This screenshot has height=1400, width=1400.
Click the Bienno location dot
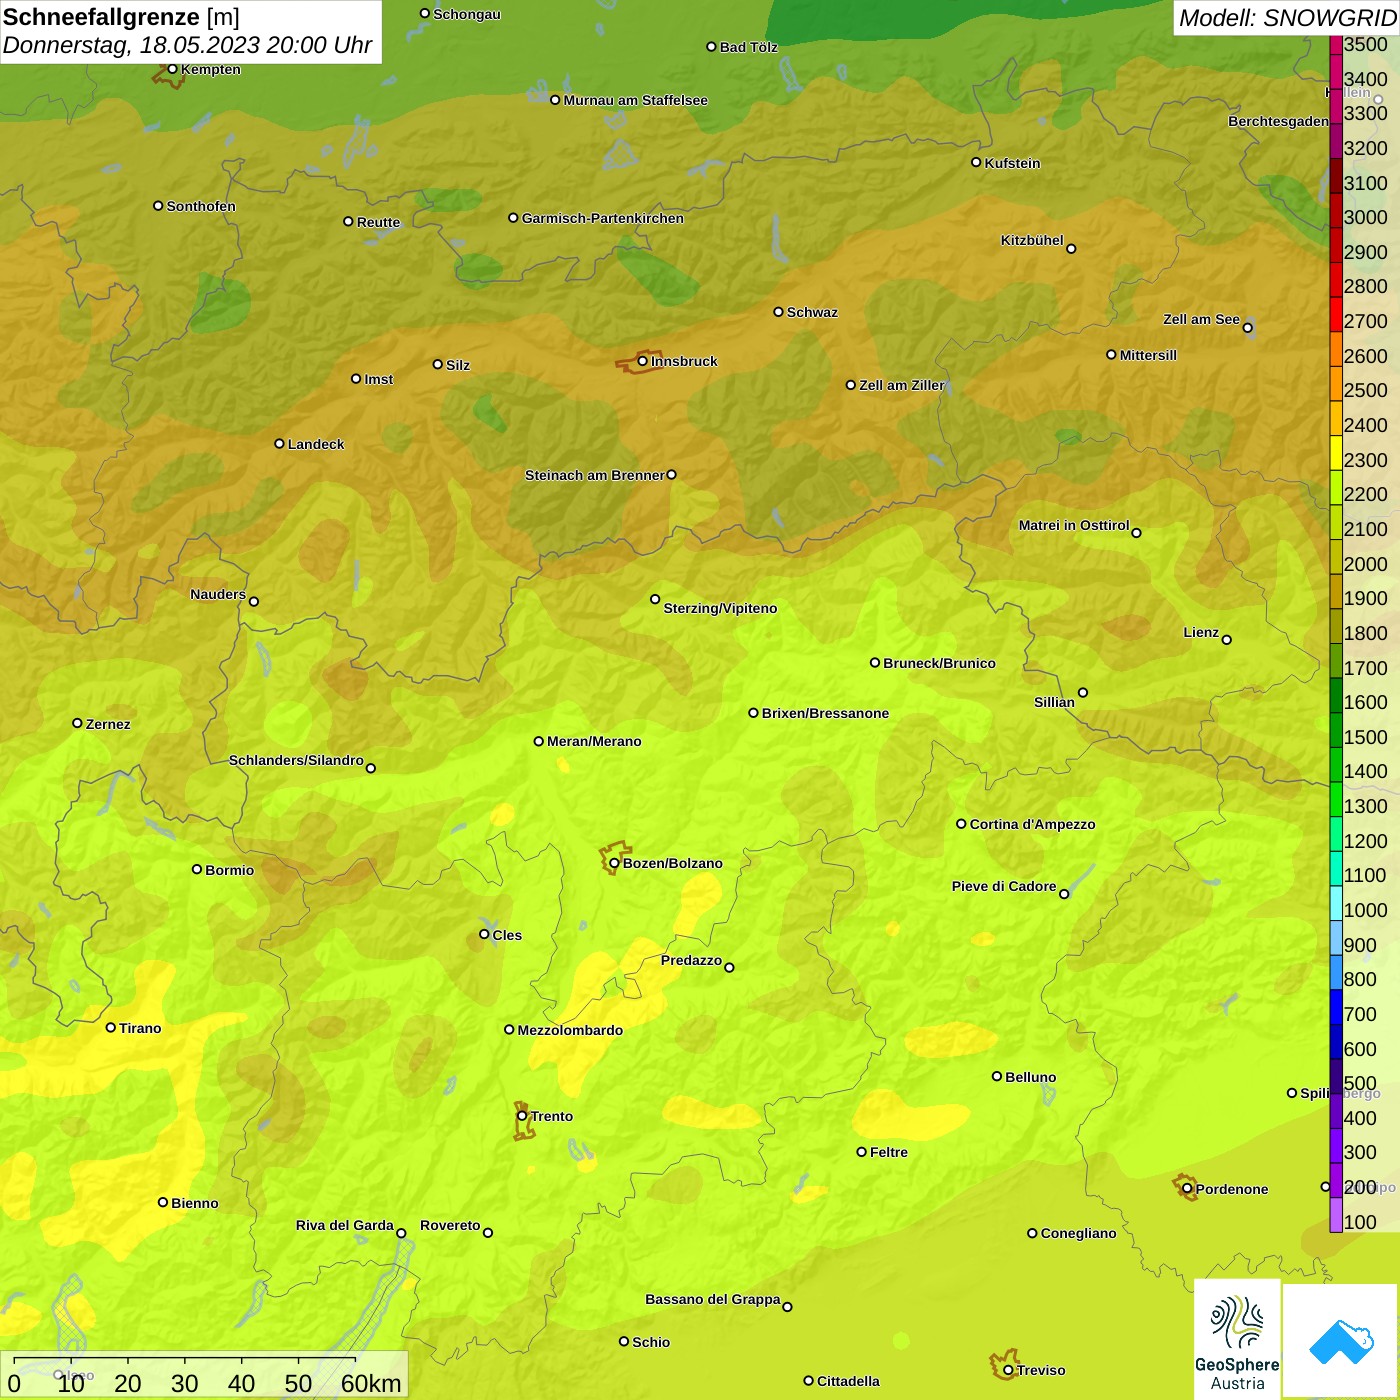[163, 1202]
